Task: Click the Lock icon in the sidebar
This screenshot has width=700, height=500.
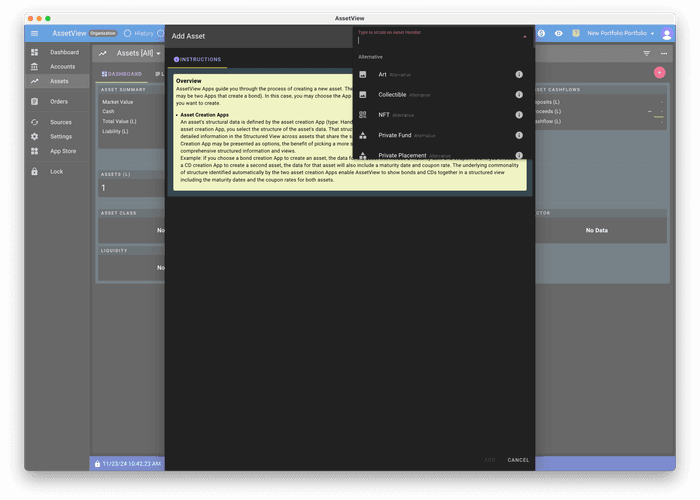Action: (x=56, y=171)
